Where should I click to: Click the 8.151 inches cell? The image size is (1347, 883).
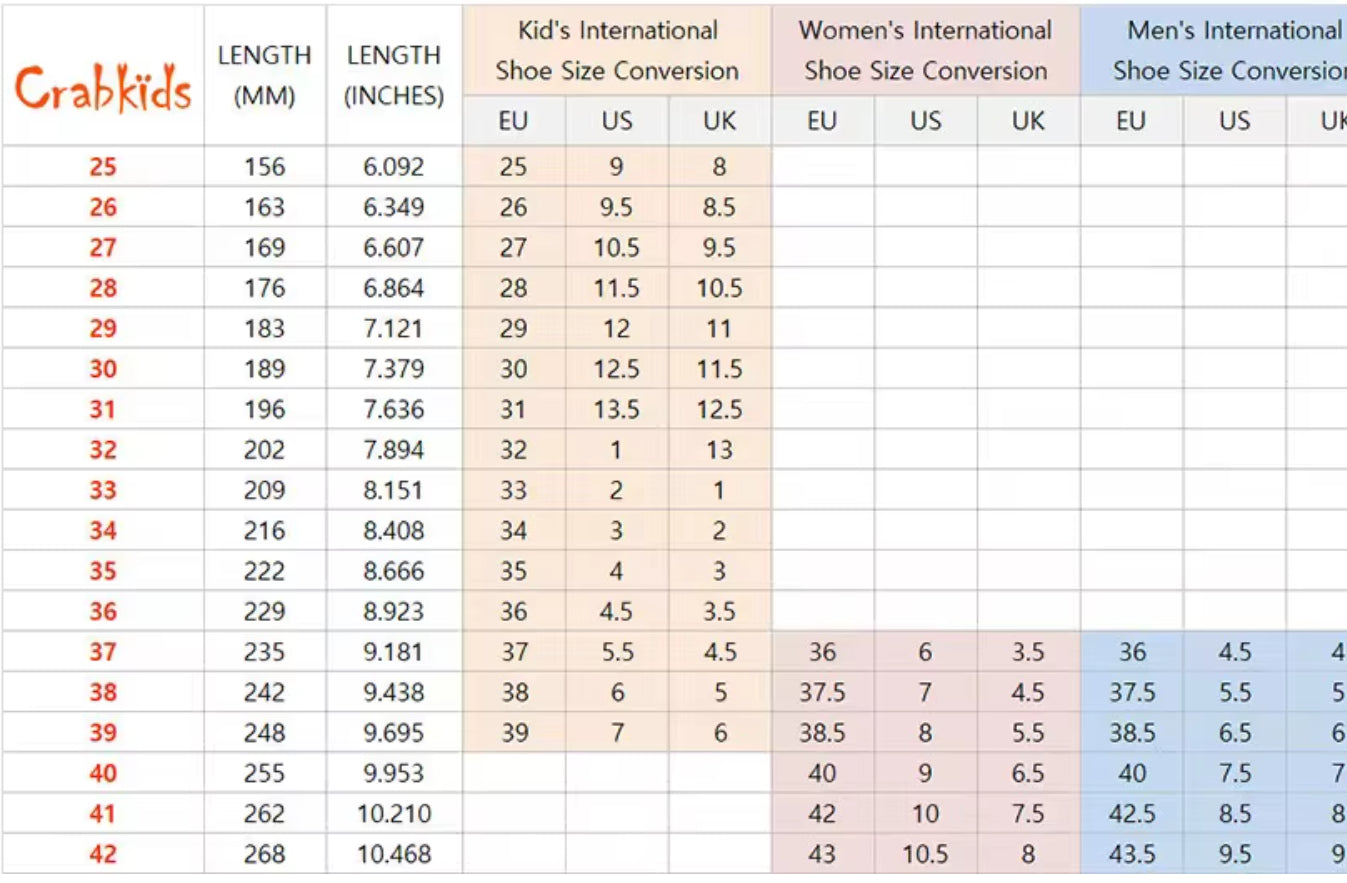click(394, 490)
